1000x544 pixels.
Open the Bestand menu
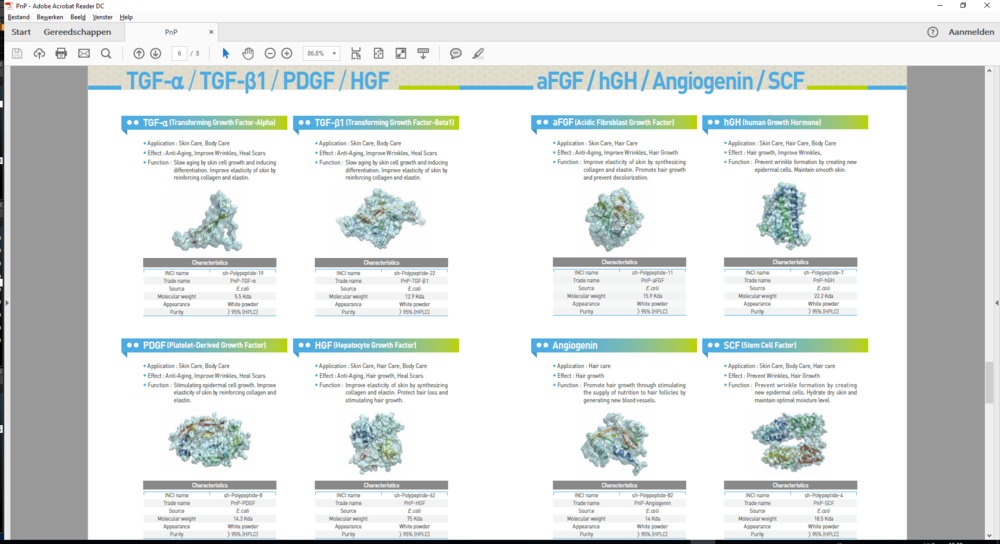[x=19, y=17]
